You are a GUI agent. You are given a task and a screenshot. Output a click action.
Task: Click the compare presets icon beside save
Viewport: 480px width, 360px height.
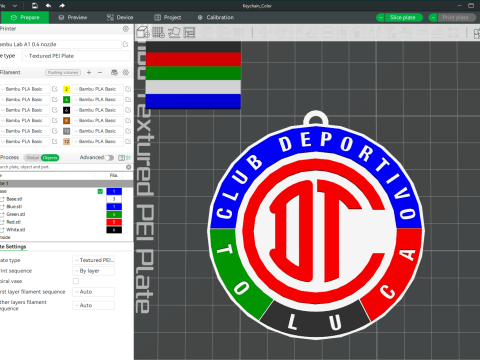(129, 158)
